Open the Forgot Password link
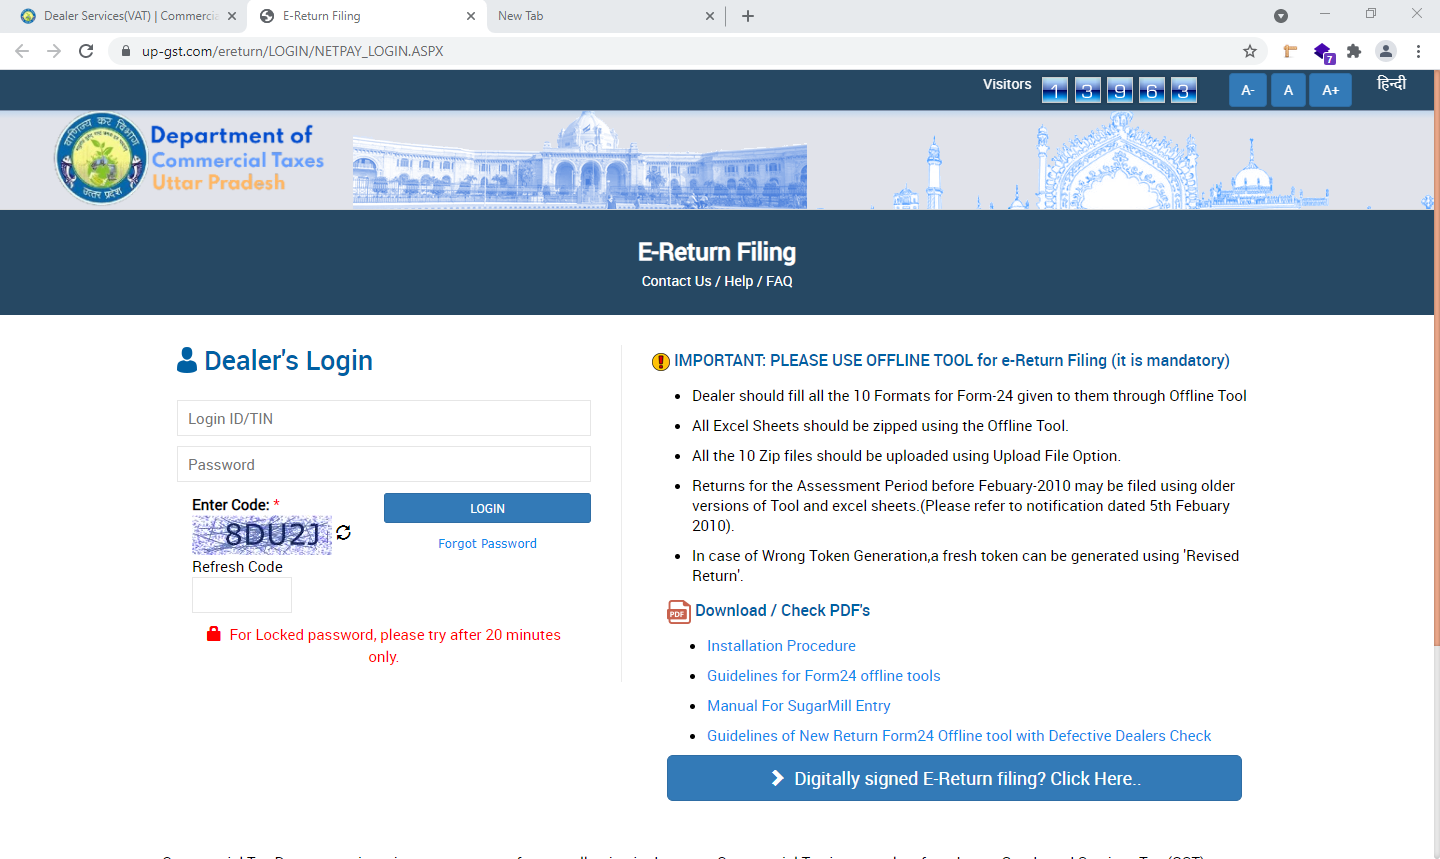The image size is (1440, 859). [487, 544]
